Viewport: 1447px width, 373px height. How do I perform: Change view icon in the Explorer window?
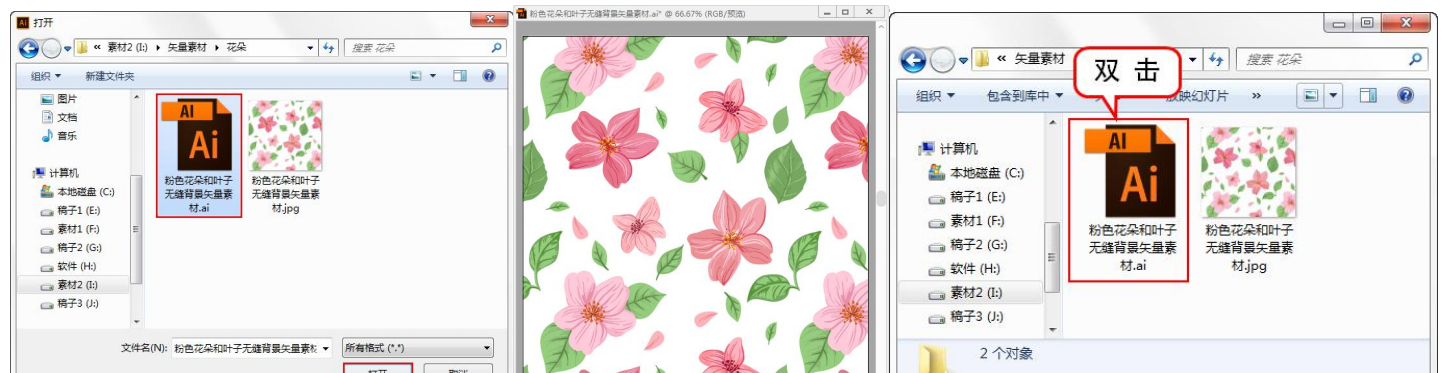(x=1310, y=96)
